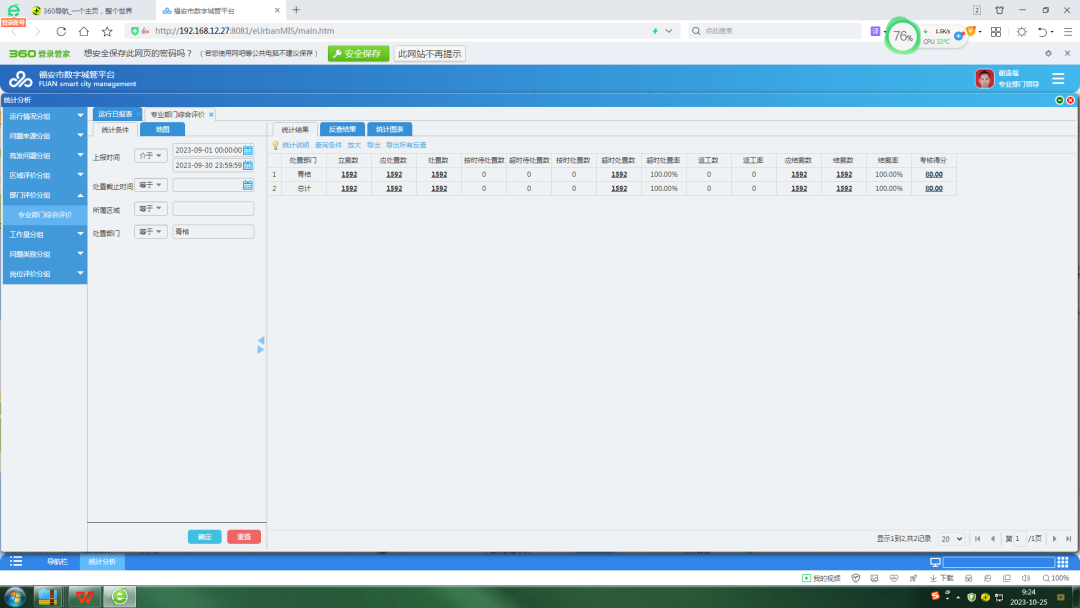Viewport: 1080px width, 608px height.
Task: Open the grid apps icon on the bottom blue bar
Action: pyautogui.click(x=1063, y=562)
